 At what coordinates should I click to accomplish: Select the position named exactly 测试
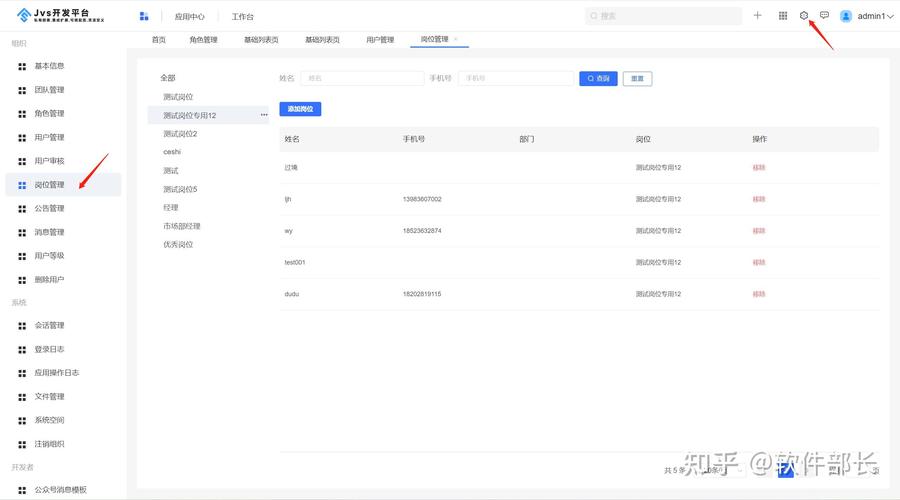(170, 171)
